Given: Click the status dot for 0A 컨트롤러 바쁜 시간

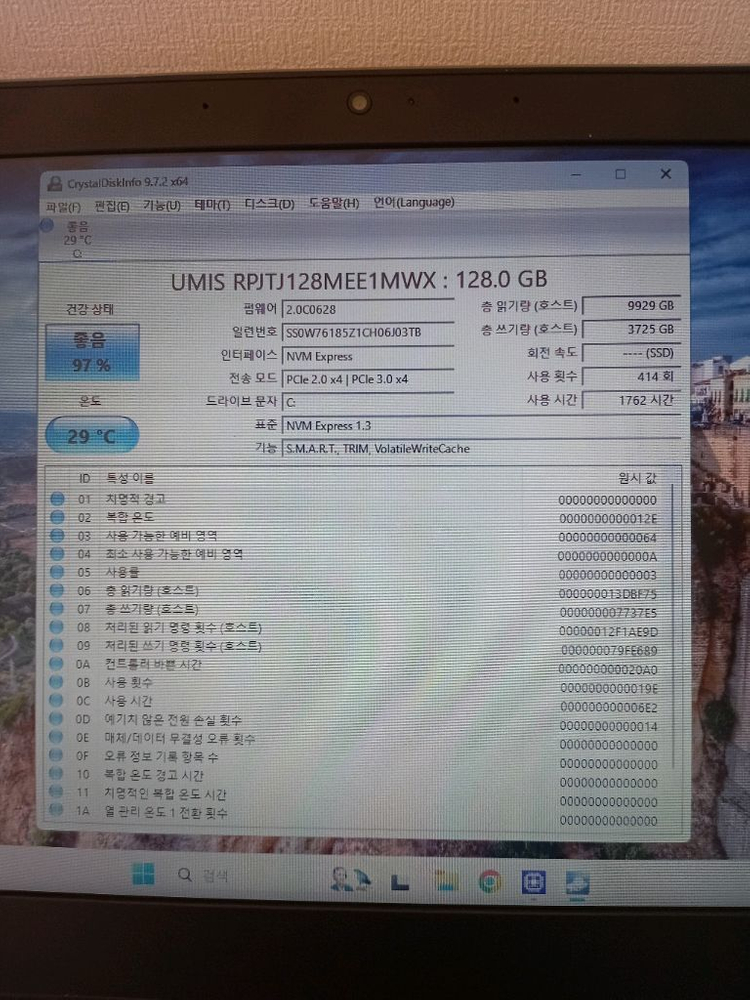Looking at the screenshot, I should click(57, 664).
